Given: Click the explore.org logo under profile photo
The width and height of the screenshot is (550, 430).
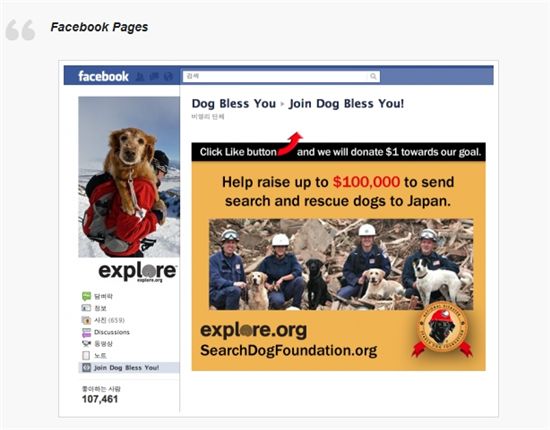Looking at the screenshot, I should 137,272.
